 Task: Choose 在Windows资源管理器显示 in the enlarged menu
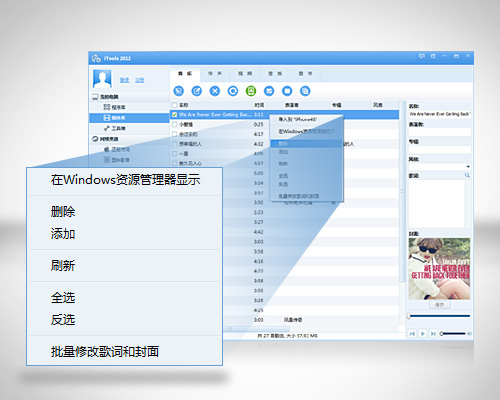[x=125, y=180]
